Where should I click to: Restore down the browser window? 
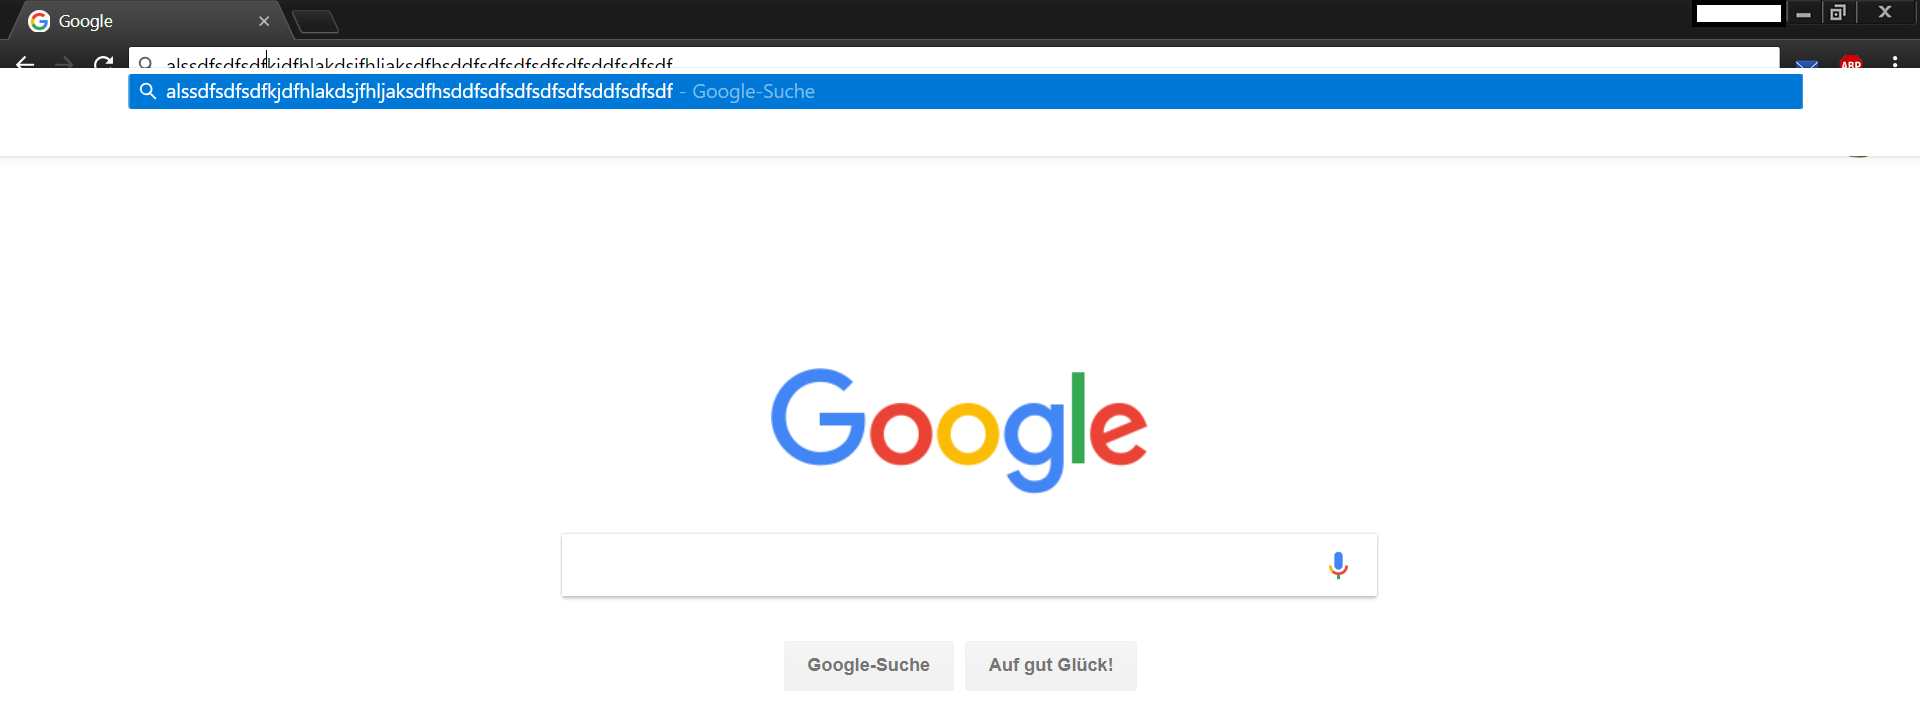coord(1838,12)
